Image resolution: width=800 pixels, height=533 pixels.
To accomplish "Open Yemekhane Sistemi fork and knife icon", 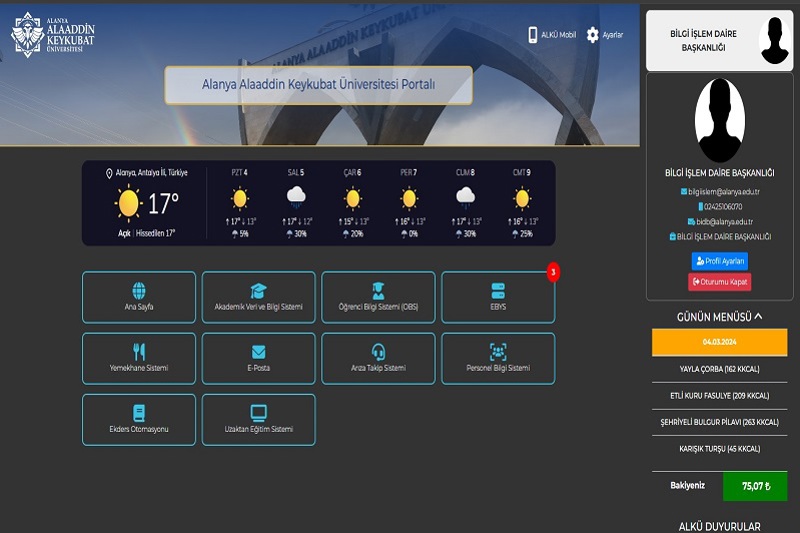I will click(x=139, y=352).
